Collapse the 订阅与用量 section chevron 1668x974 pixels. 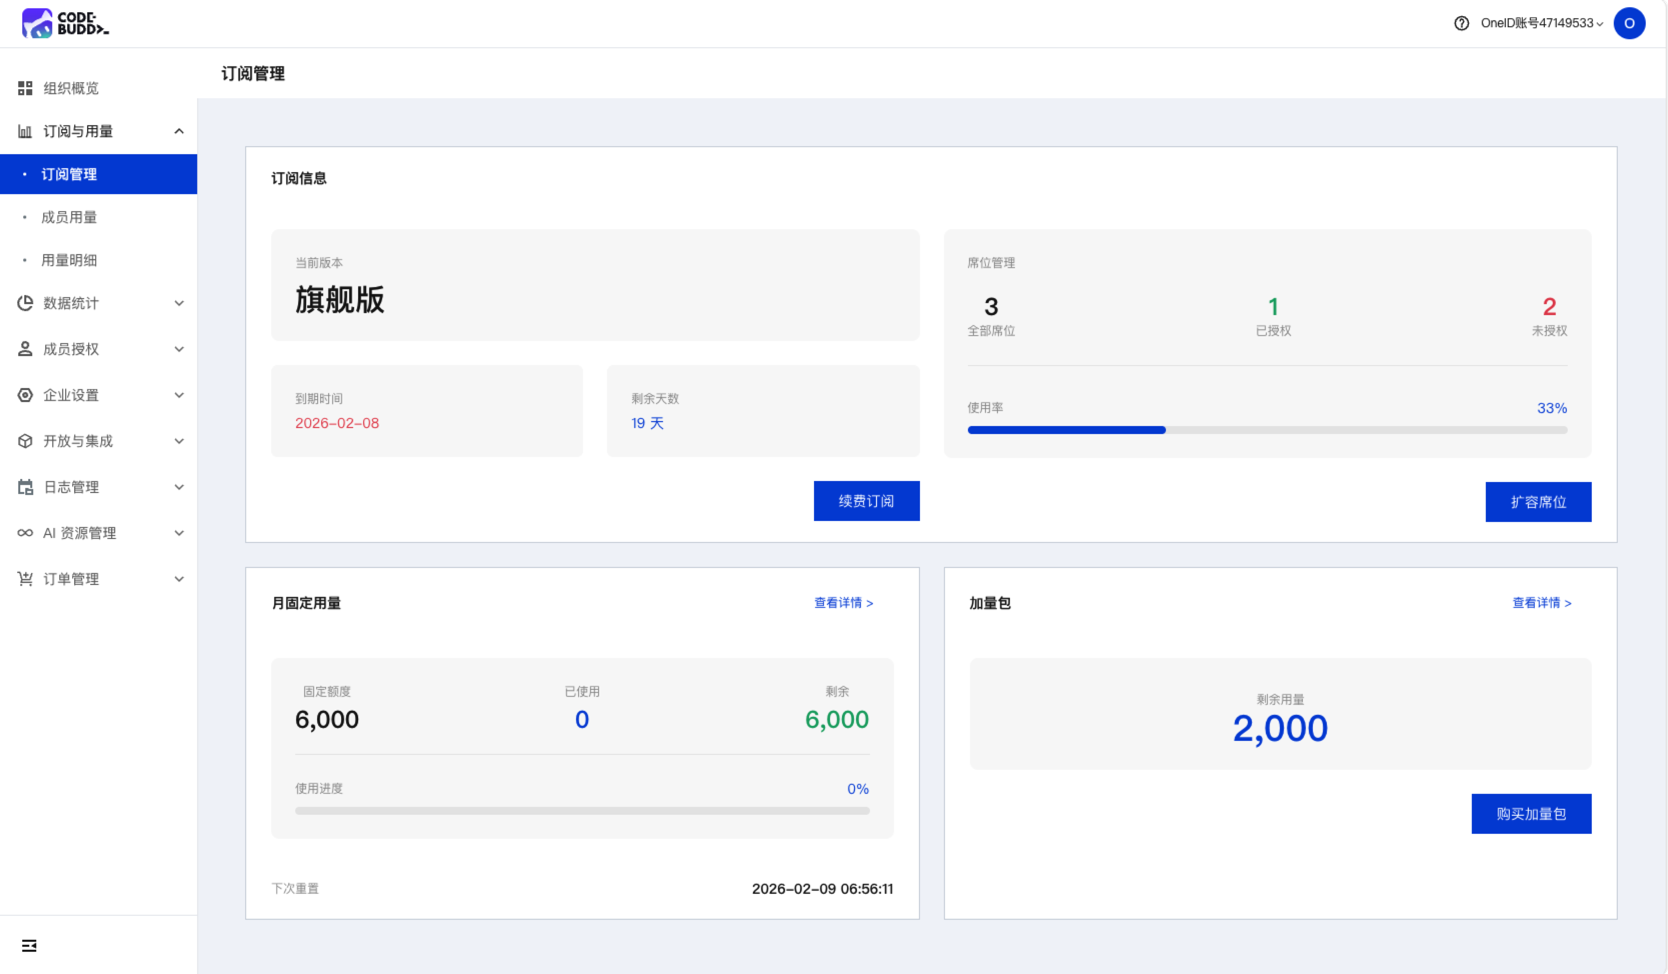click(179, 131)
